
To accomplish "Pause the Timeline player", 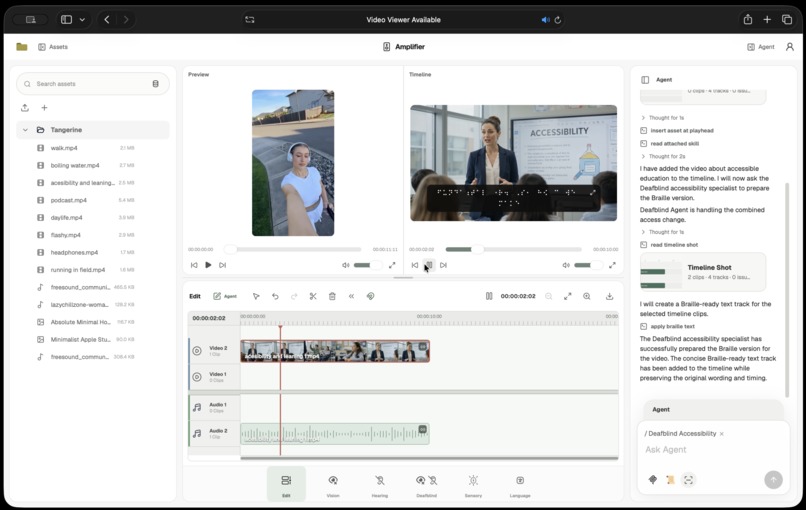I will pos(429,265).
